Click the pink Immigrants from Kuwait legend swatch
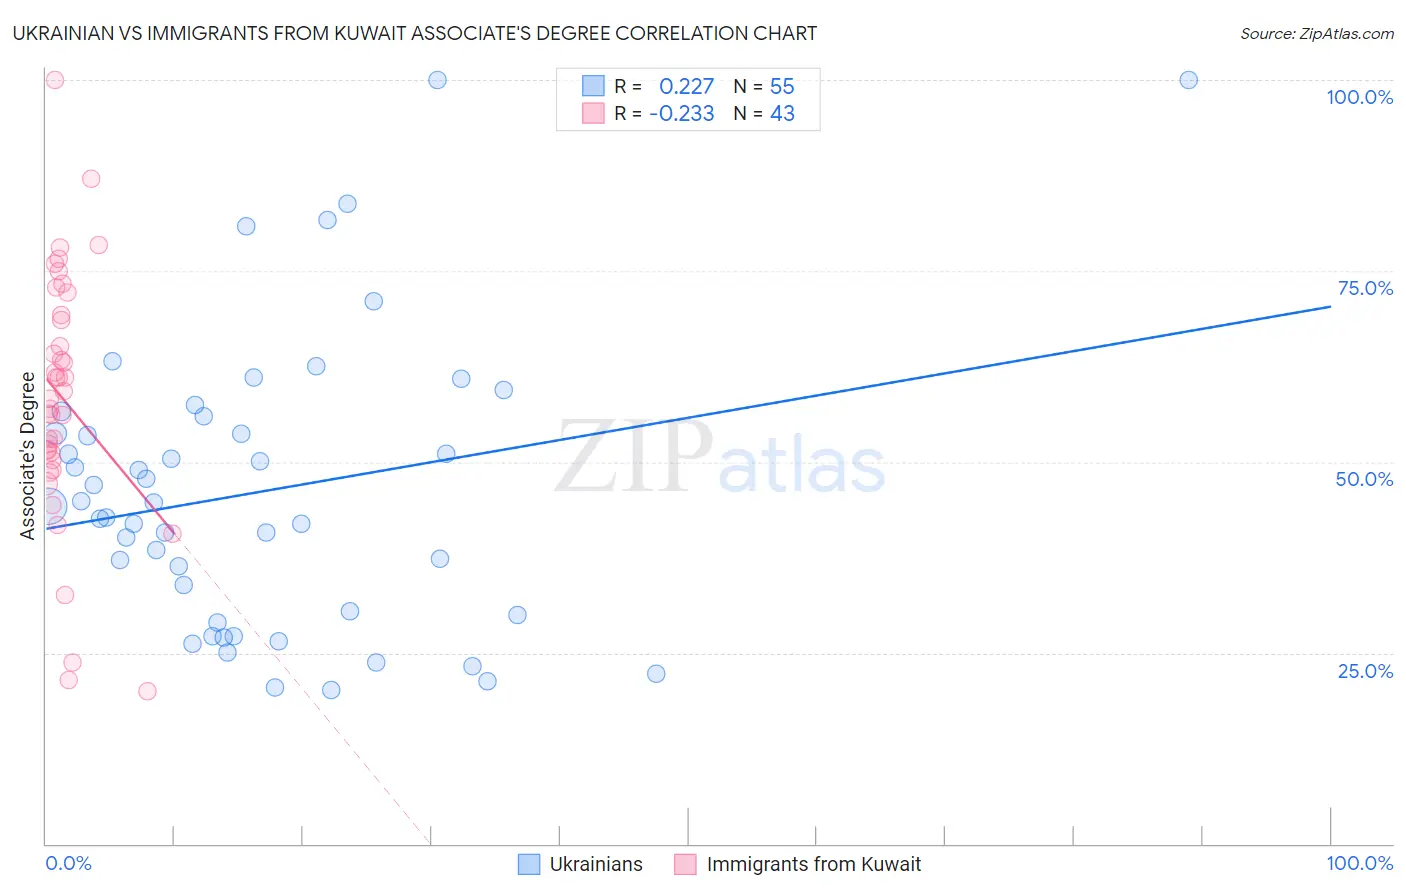Viewport: 1406px width, 892px height. pos(685,864)
